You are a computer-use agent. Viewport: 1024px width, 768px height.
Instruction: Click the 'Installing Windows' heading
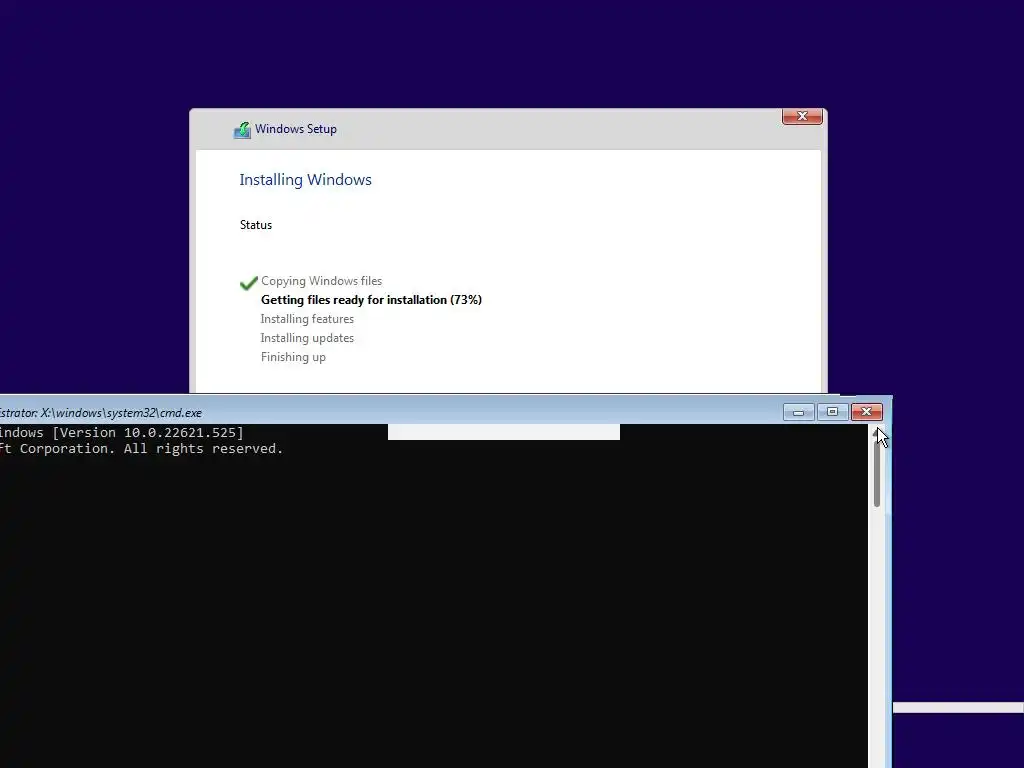(x=305, y=180)
